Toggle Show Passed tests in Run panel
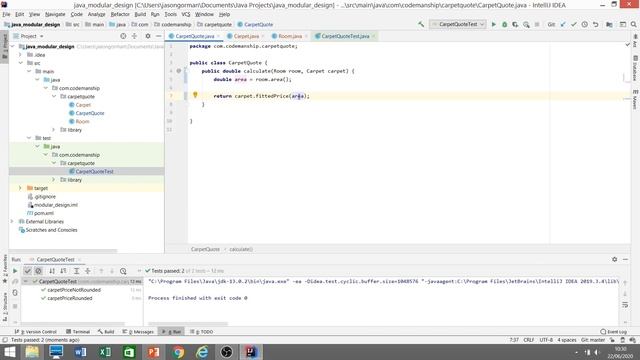The image size is (640, 360). pyautogui.click(x=27, y=271)
